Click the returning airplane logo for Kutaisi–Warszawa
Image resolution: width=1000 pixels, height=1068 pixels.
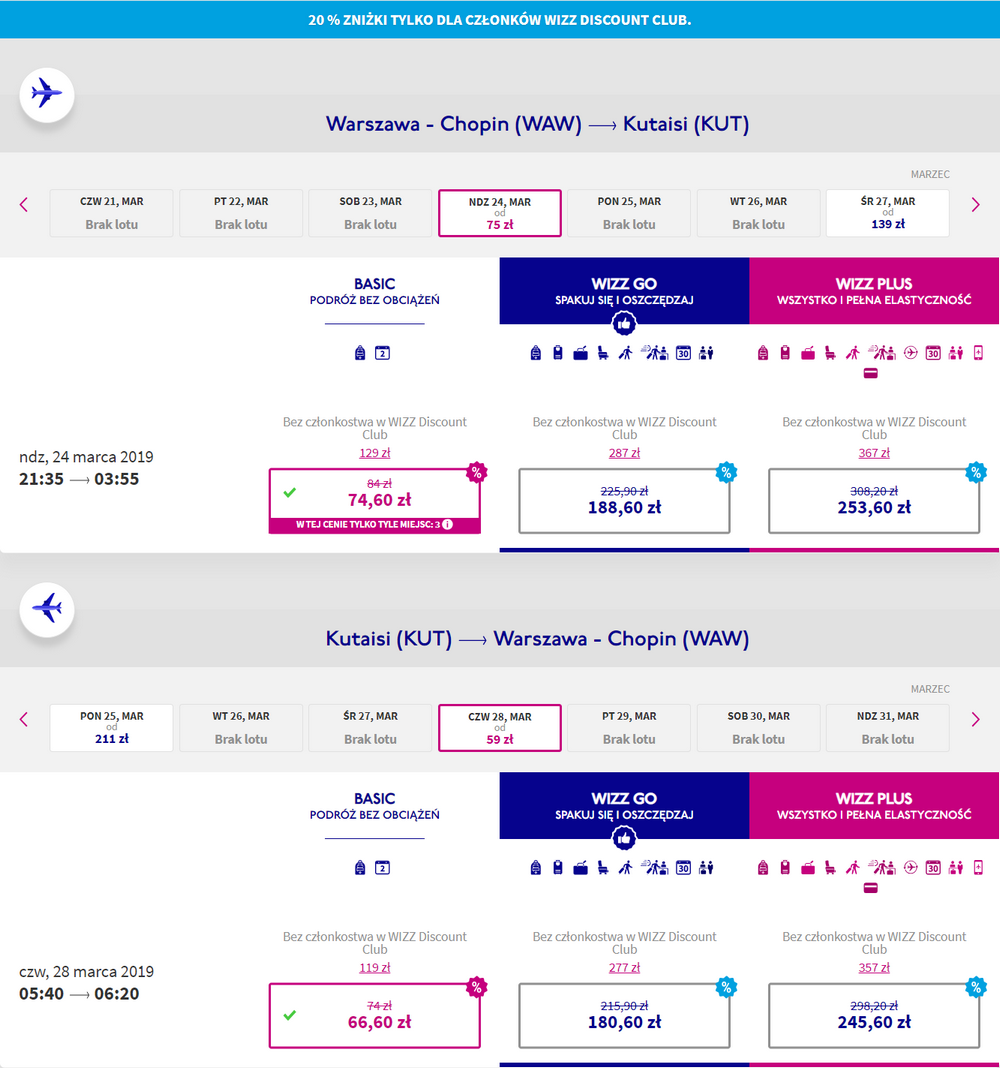46,610
